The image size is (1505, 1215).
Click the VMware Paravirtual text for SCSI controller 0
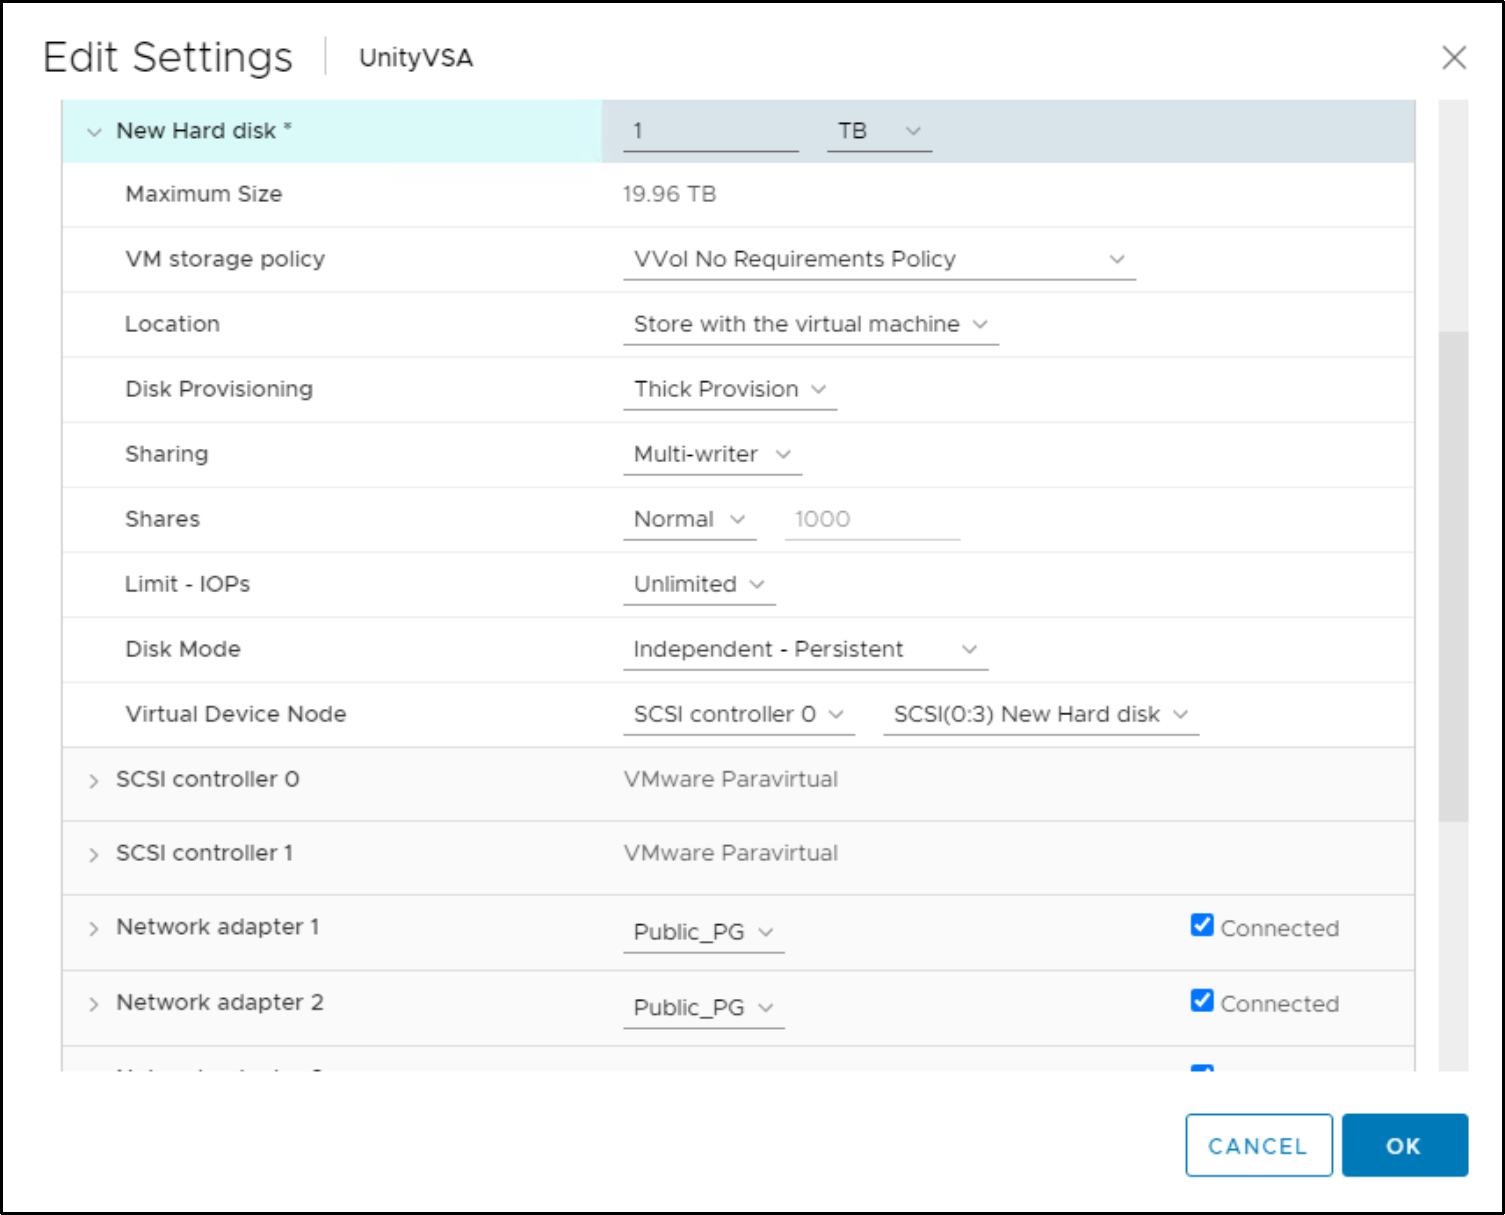click(731, 779)
